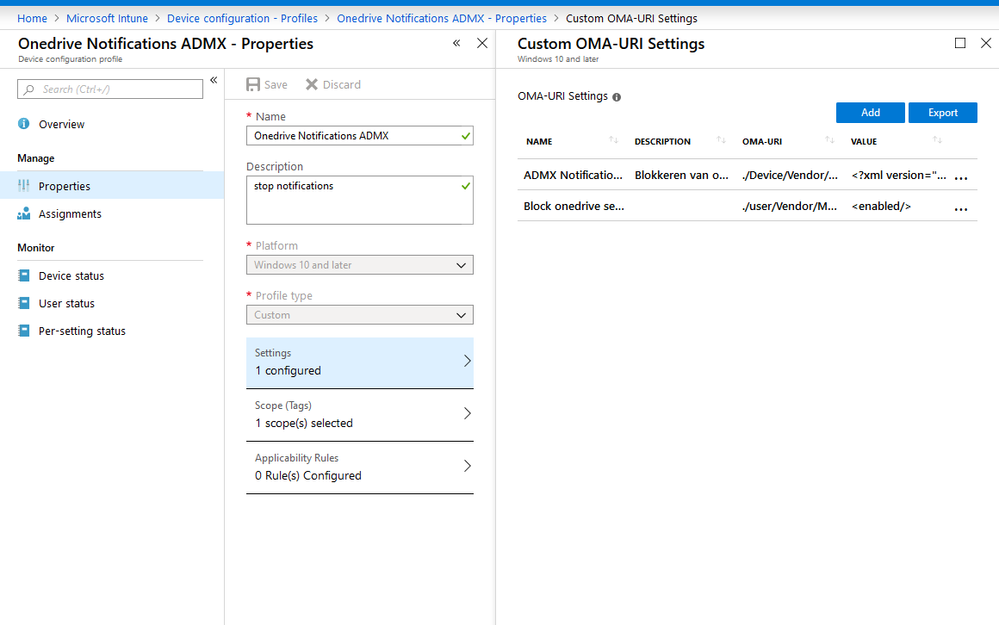This screenshot has height=625, width=999.
Task: Collapse the Properties blade double-chevron
Action: [456, 43]
